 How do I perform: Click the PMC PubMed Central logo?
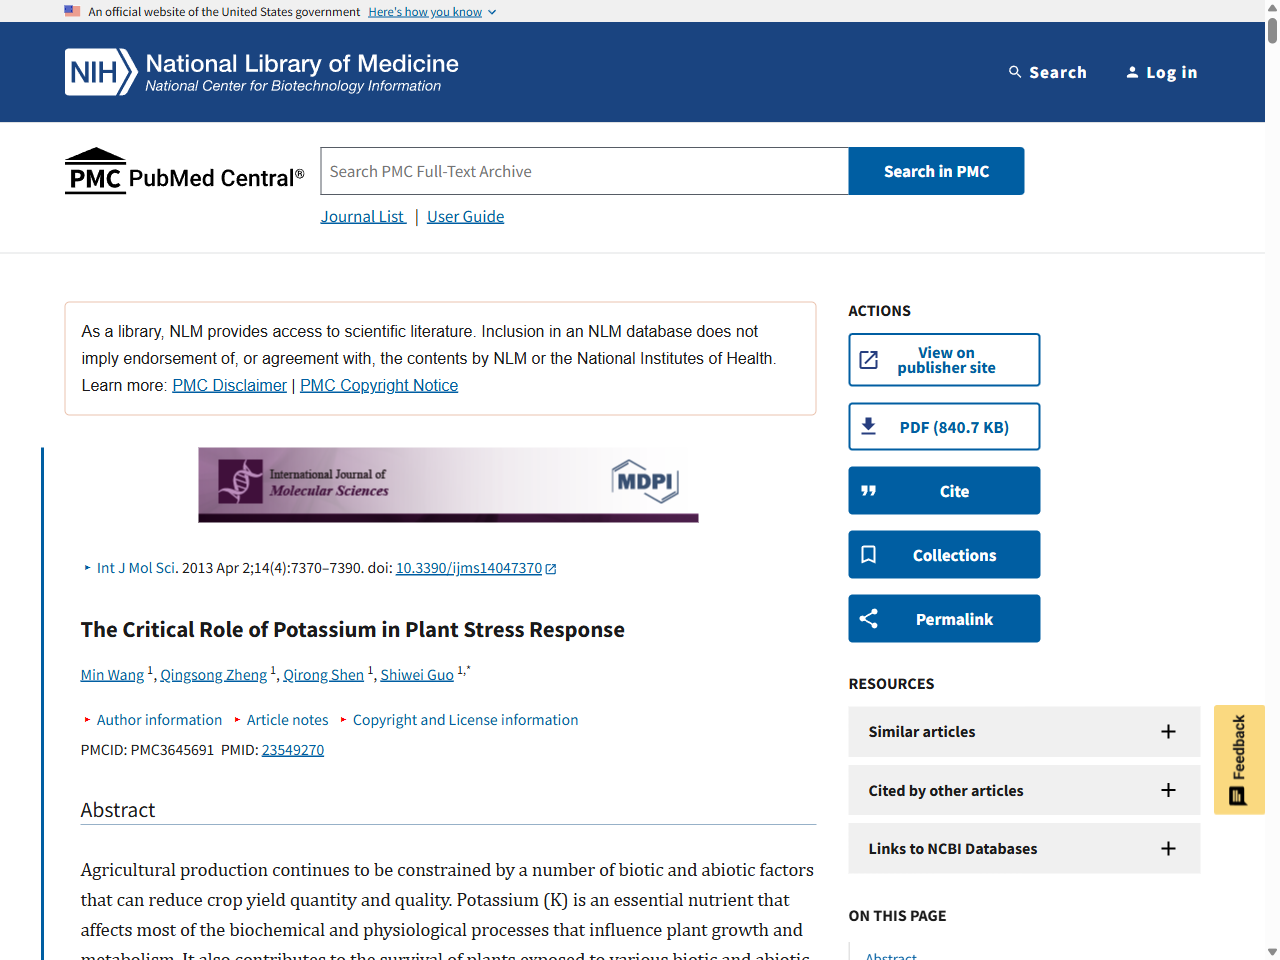(185, 172)
